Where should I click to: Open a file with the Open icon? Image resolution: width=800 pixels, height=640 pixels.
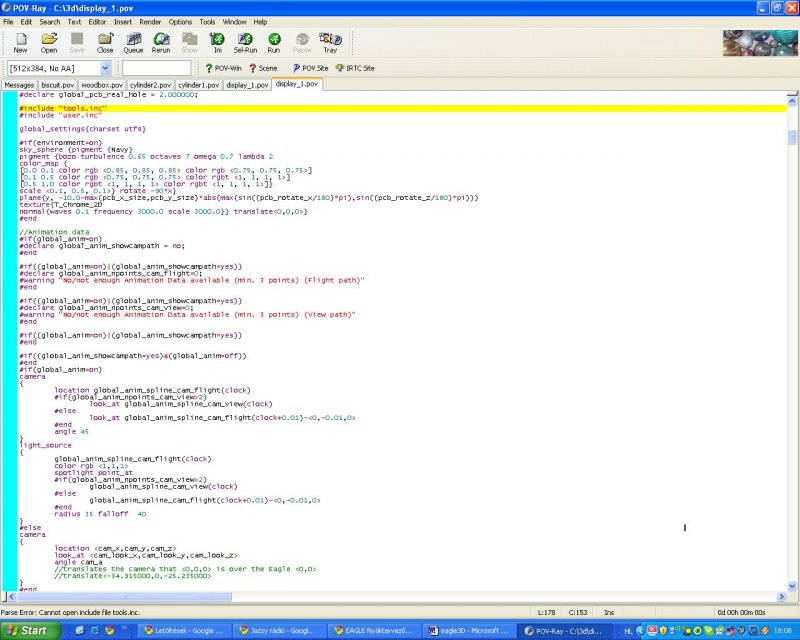click(49, 43)
